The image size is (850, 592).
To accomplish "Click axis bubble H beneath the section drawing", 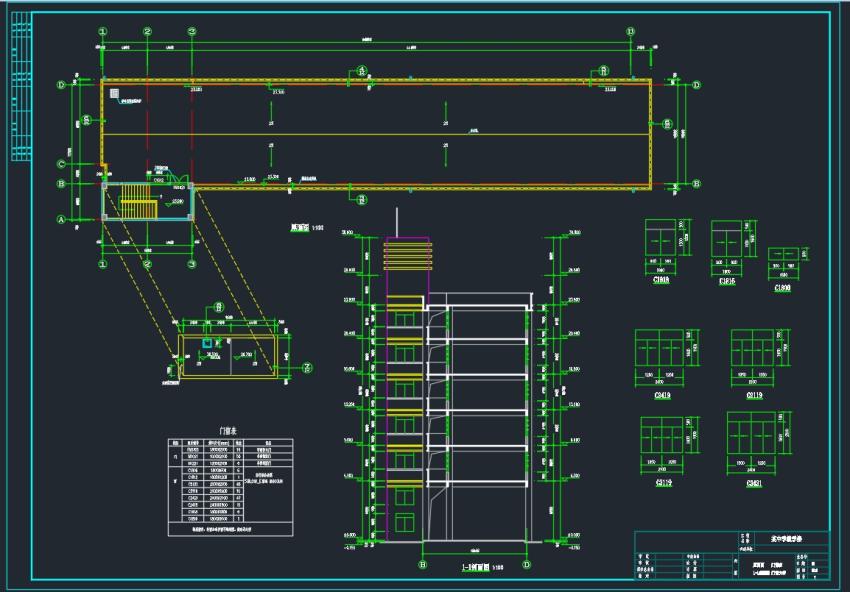I will pos(422,565).
